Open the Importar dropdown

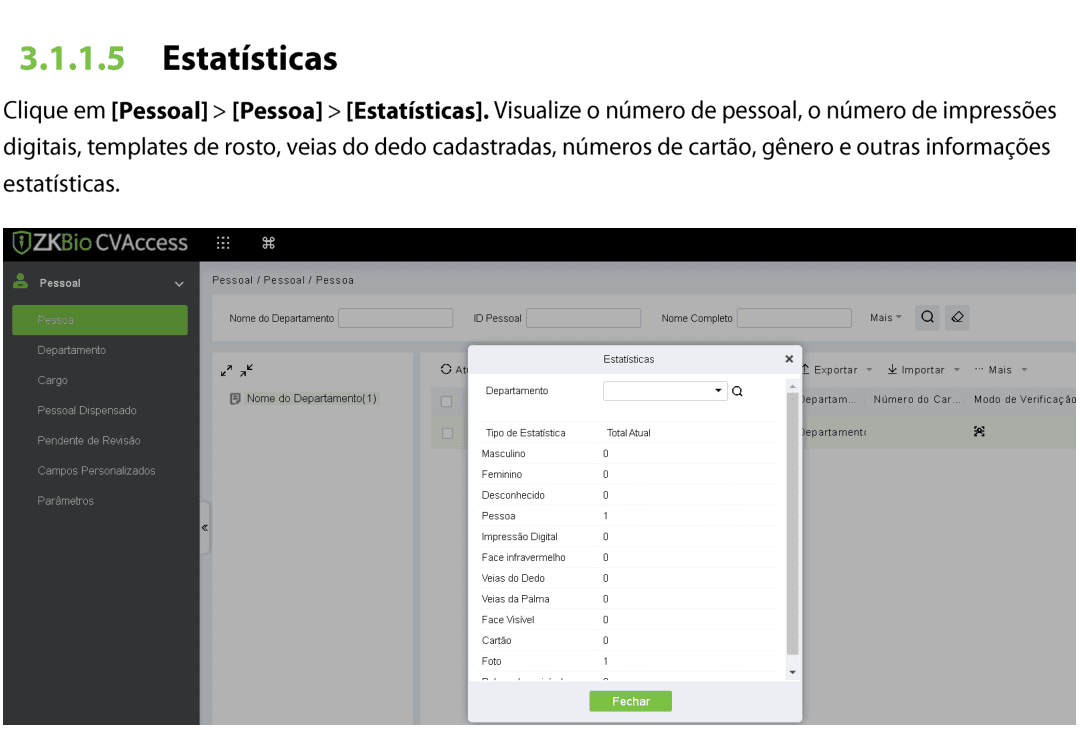tap(924, 370)
